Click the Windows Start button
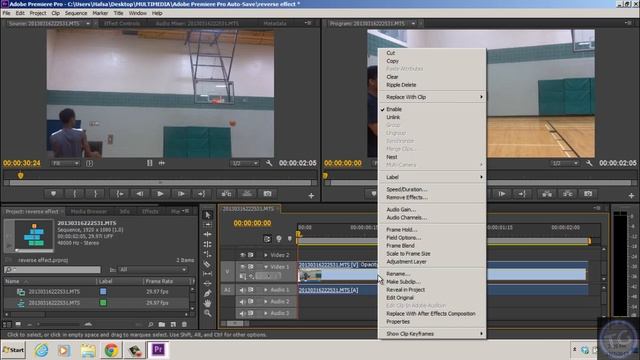 click(x=13, y=350)
